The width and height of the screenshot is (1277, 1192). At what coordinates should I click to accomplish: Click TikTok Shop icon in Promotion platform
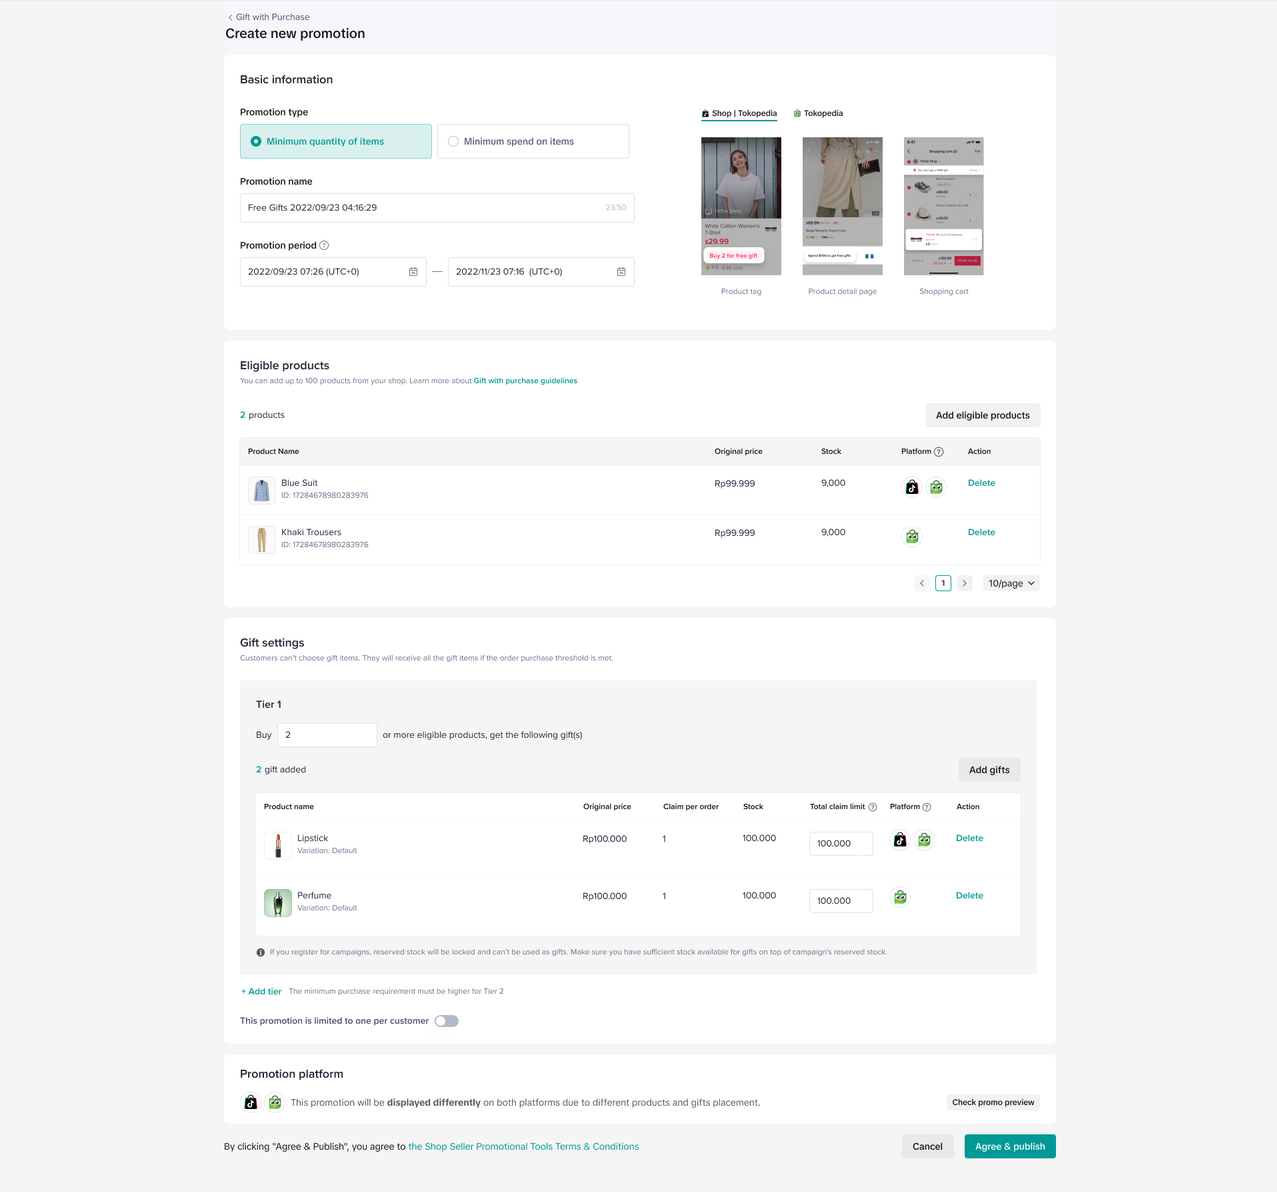(x=250, y=1102)
